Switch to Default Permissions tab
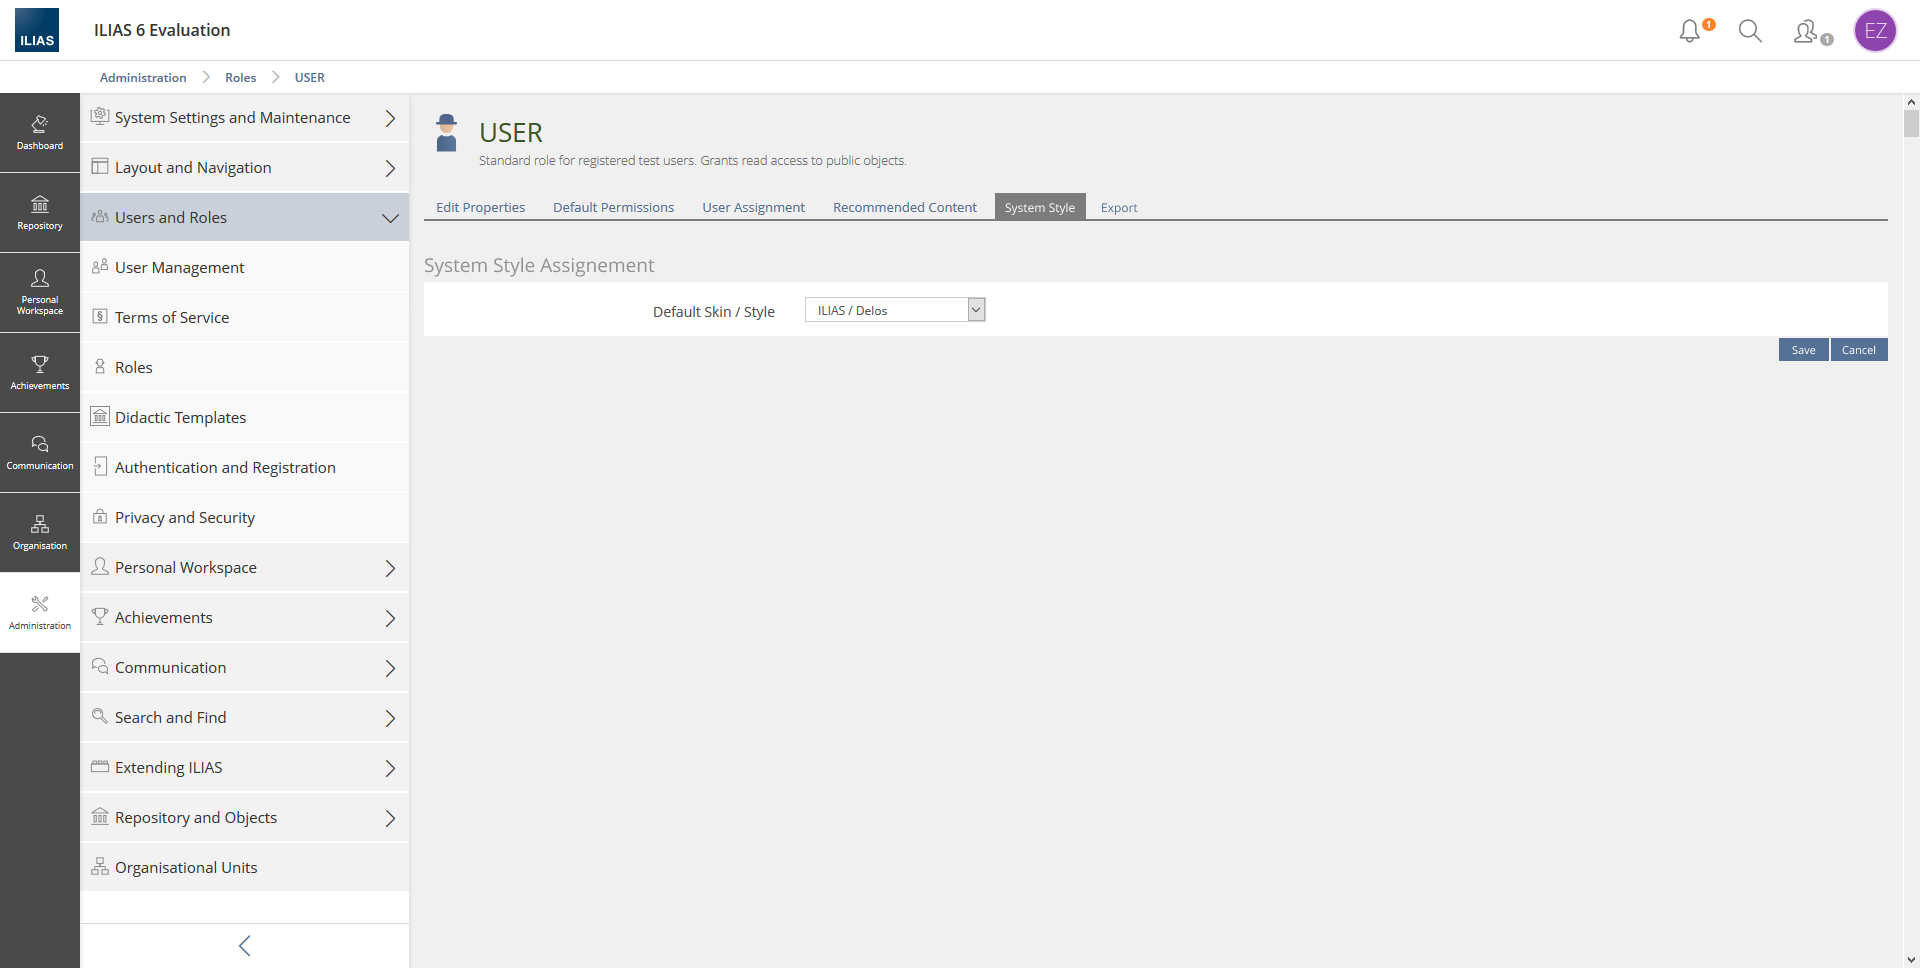Viewport: 1920px width, 968px height. tap(613, 207)
